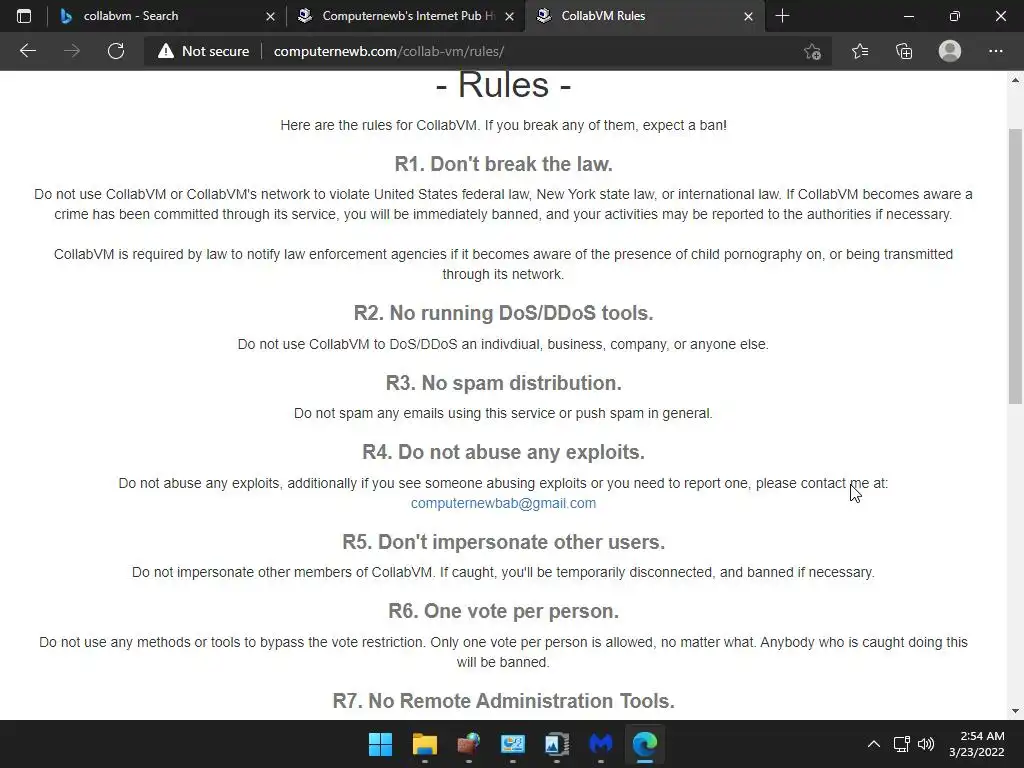Open the computernewbab@gmail.com email link

point(503,503)
